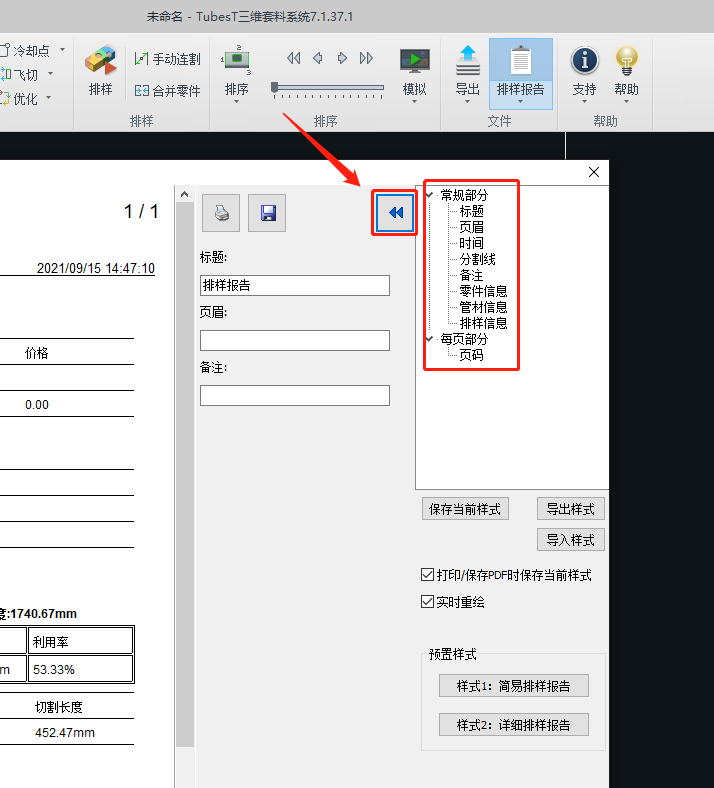Apply 样式1: 简易排样报告 preset

click(513, 686)
